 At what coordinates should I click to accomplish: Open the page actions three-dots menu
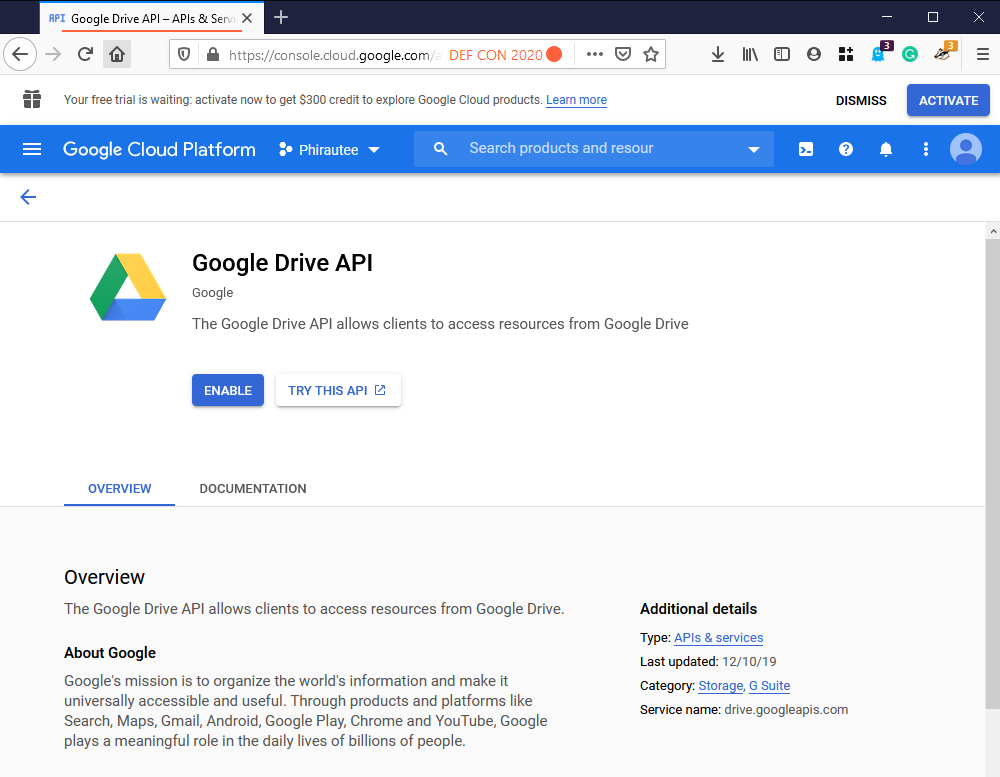(594, 54)
